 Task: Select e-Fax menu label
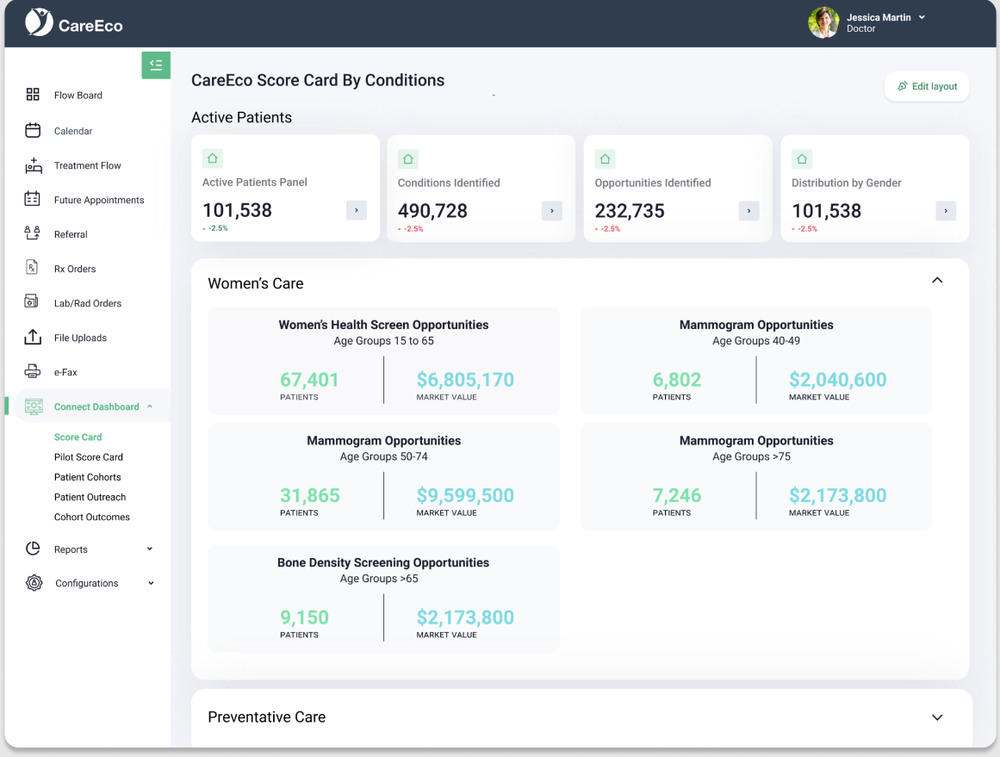pos(65,372)
